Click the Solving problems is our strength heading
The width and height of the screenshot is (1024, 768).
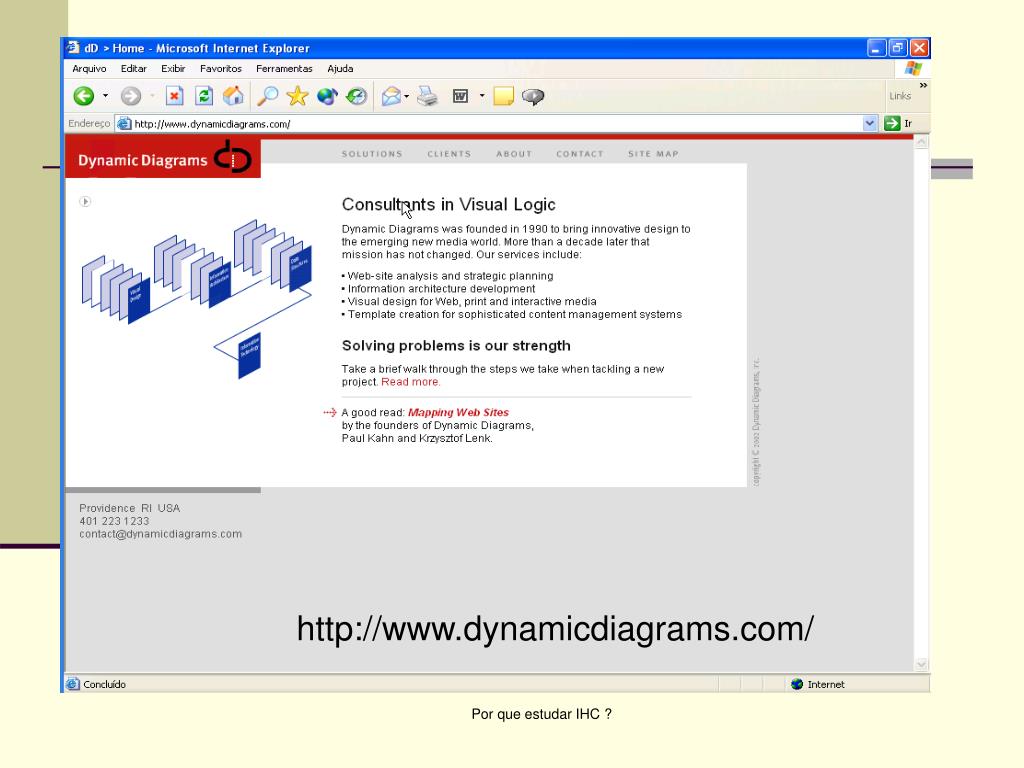(456, 345)
